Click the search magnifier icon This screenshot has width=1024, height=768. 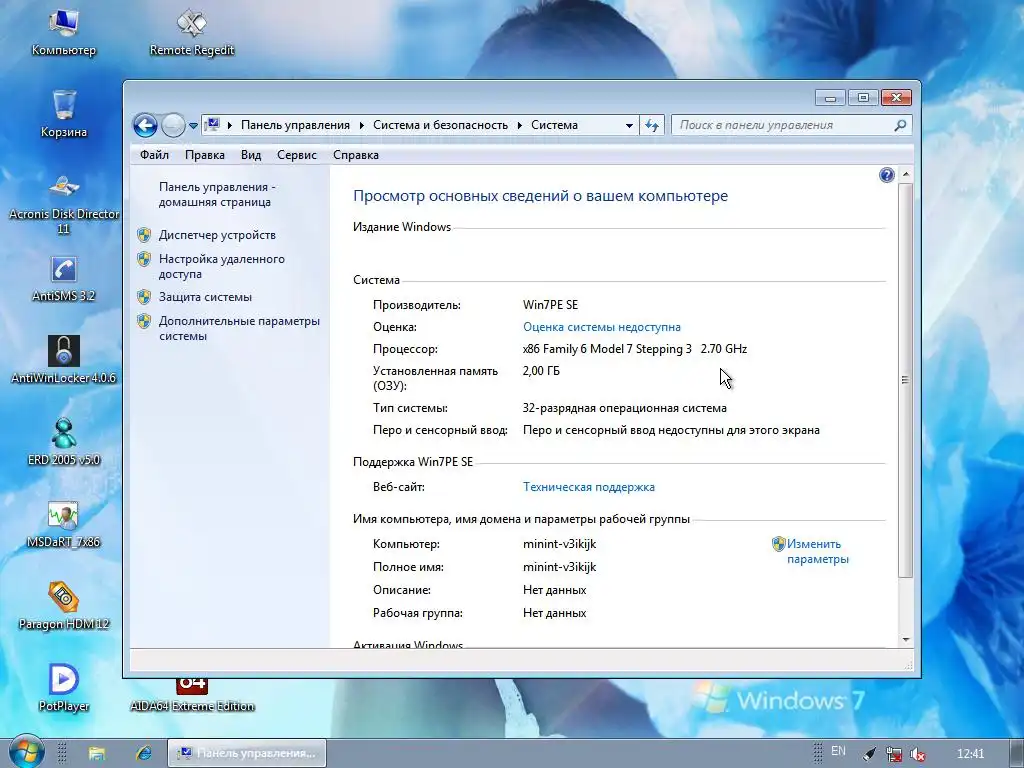coord(900,125)
